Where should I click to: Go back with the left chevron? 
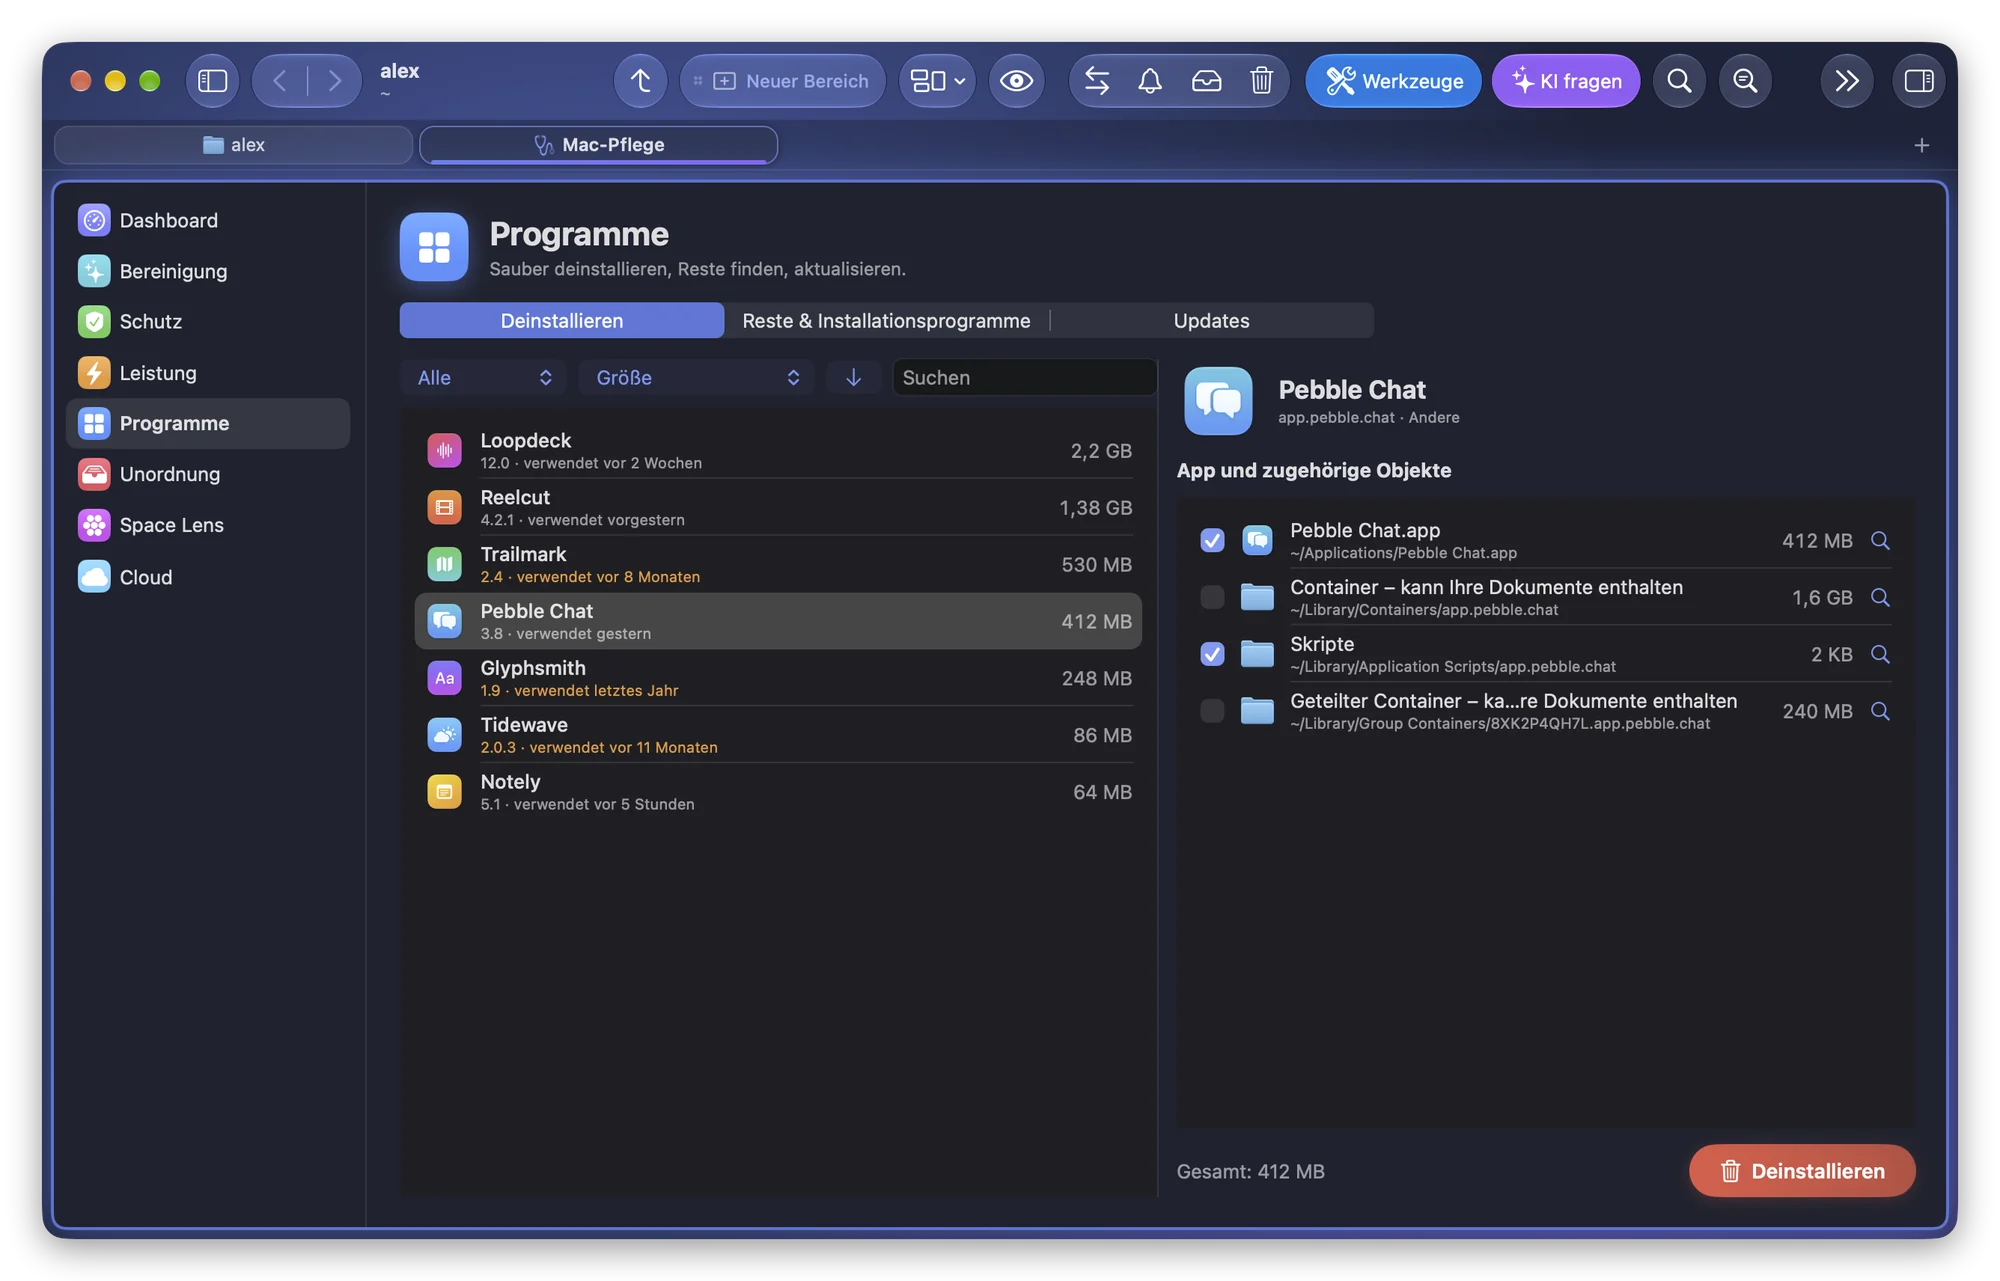click(280, 81)
